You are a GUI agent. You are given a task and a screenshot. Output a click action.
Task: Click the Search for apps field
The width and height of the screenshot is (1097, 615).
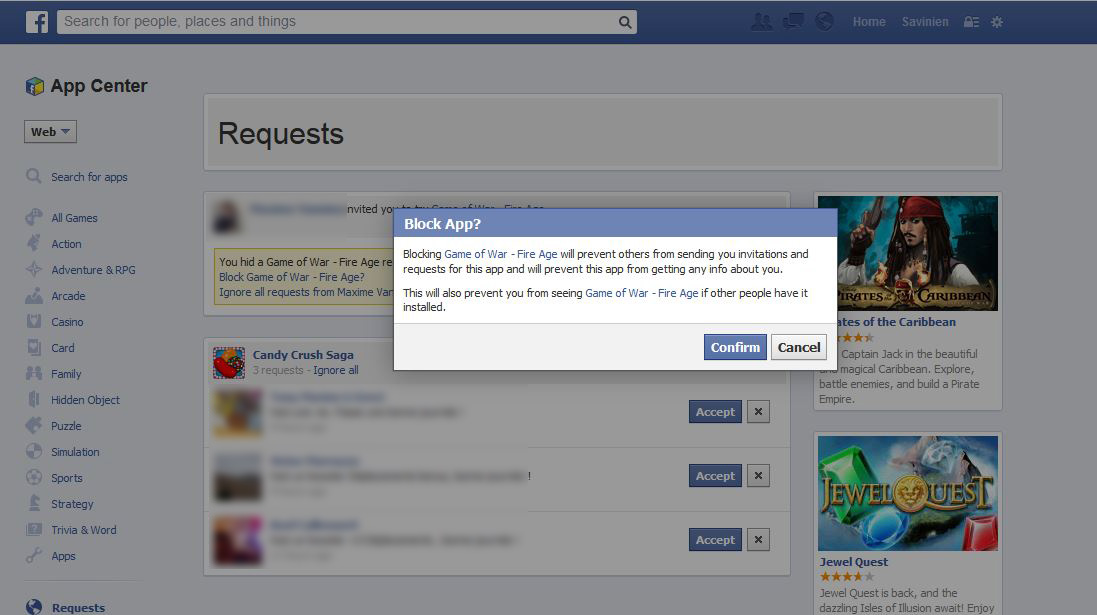90,177
